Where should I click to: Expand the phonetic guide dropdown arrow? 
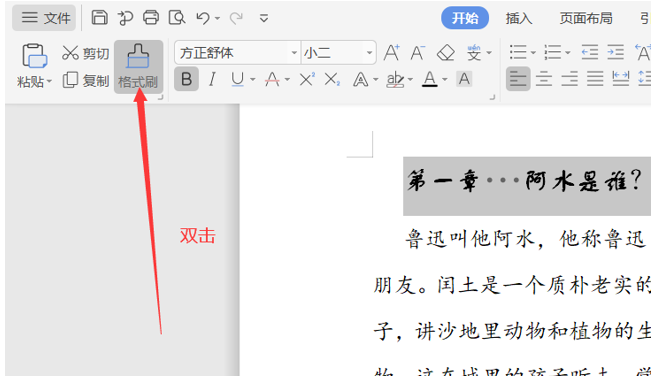(x=489, y=53)
